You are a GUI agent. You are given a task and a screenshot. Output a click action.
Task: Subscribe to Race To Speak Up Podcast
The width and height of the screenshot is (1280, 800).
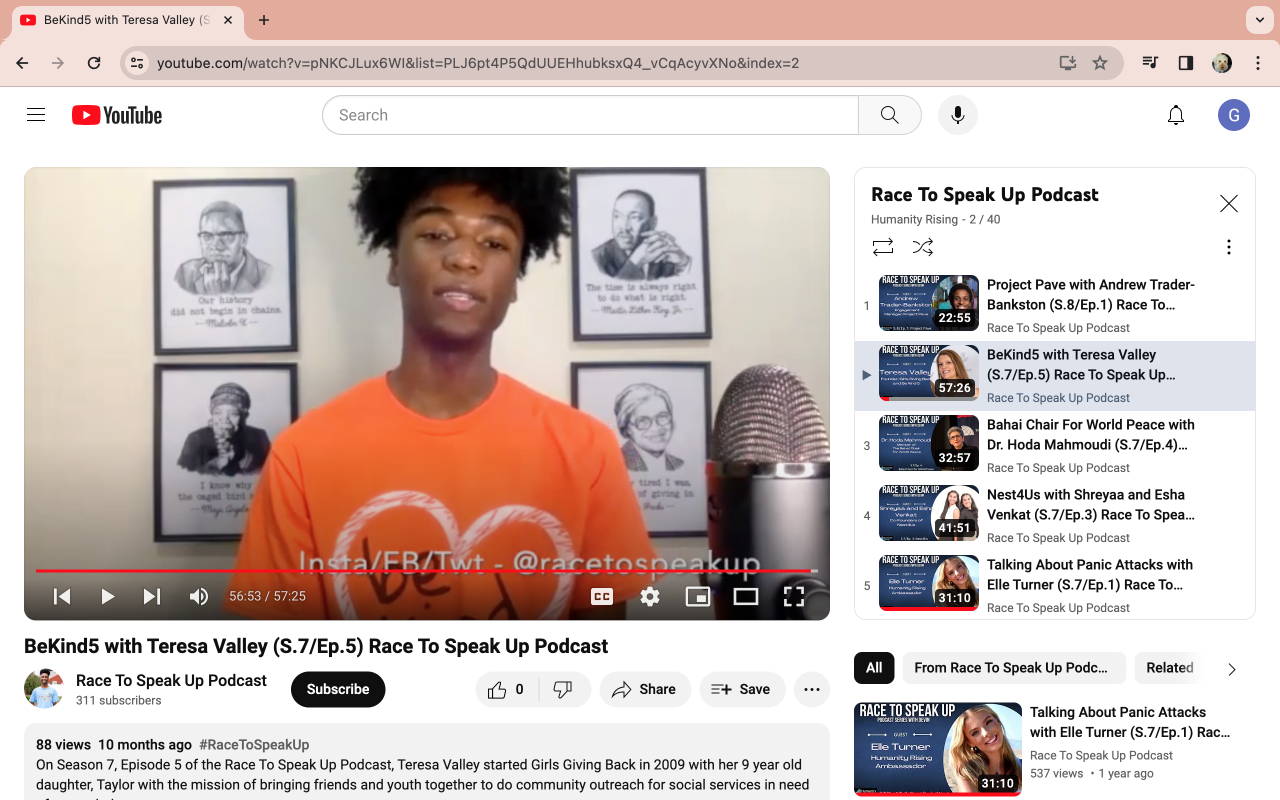point(338,689)
